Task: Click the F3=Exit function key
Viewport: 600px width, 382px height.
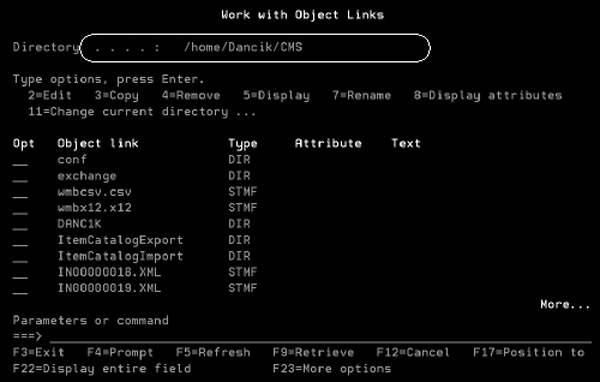Action: [x=39, y=352]
